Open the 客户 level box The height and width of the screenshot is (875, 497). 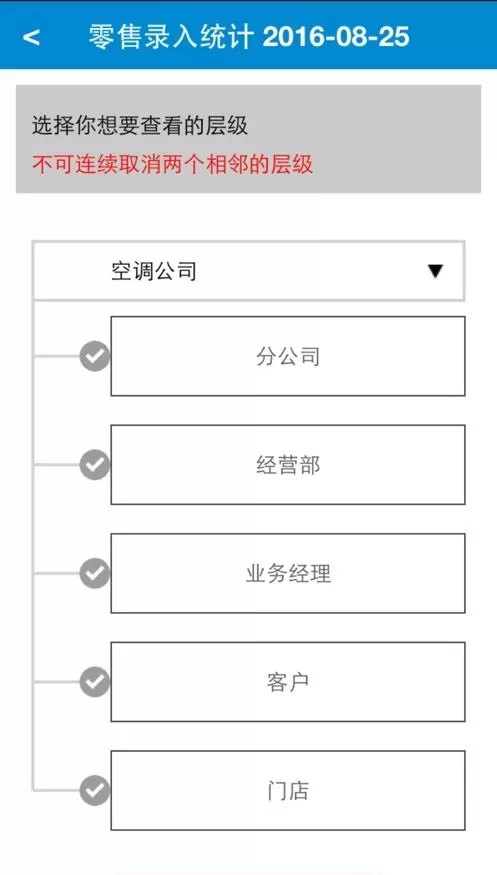coord(288,682)
